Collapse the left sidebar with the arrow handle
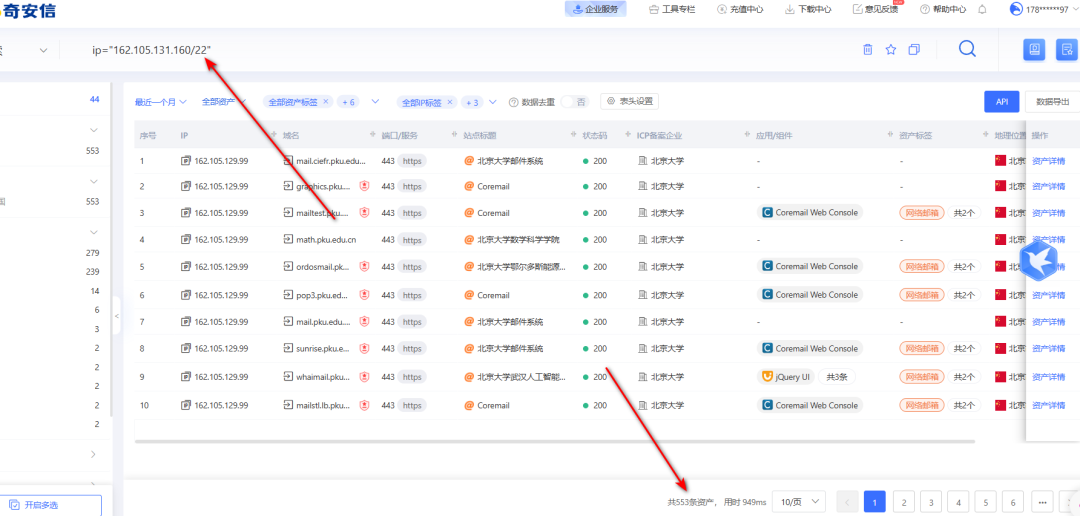Viewport: 1080px width, 516px height. pyautogui.click(x=116, y=316)
